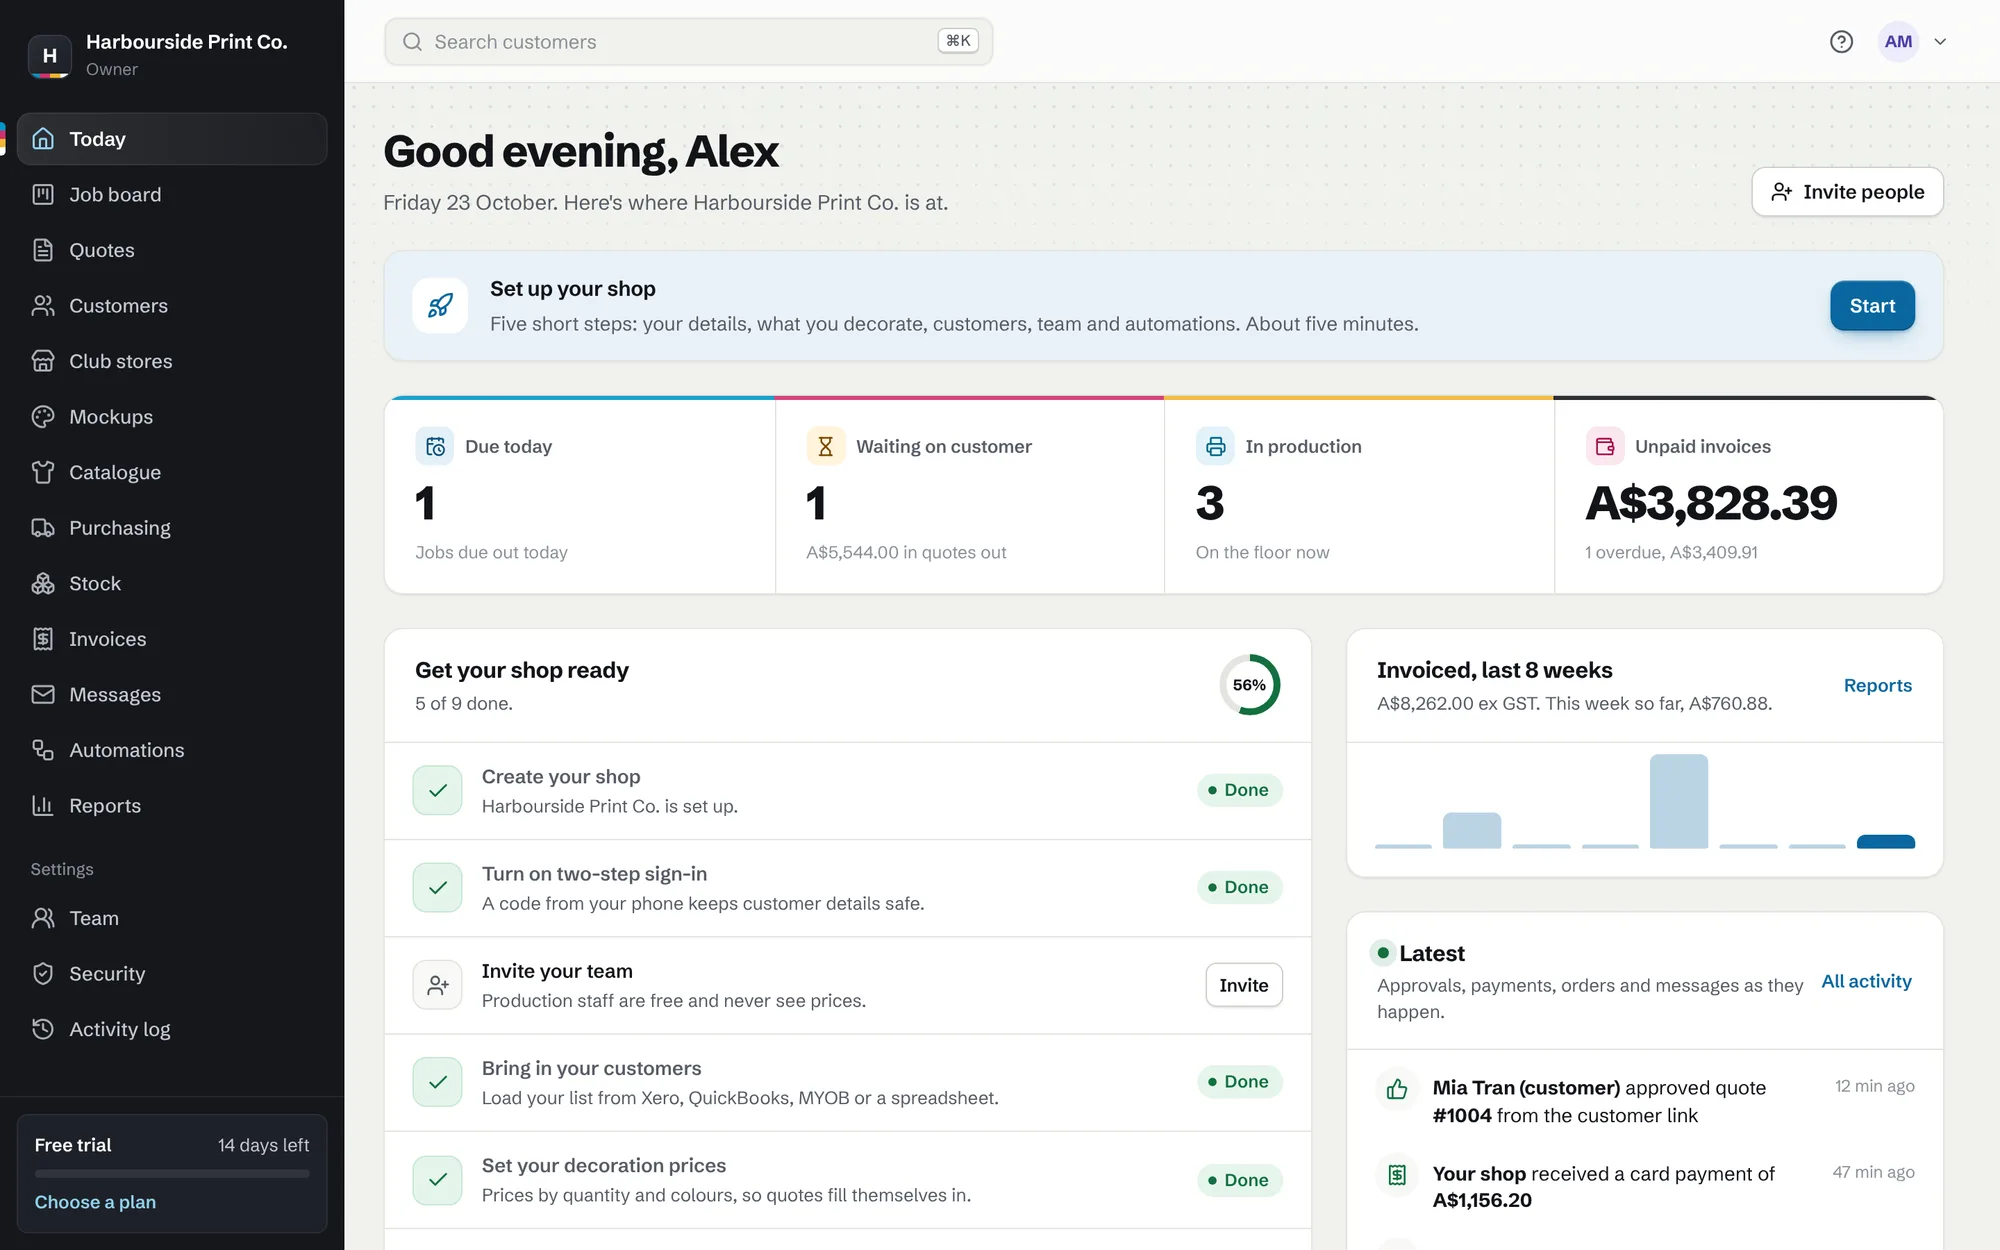Click the rocket setup icon

440,306
